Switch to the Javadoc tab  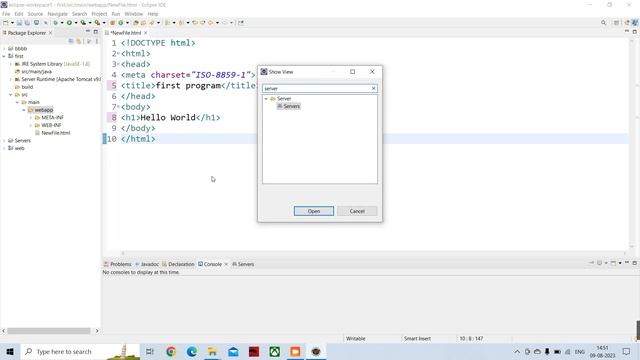point(147,264)
